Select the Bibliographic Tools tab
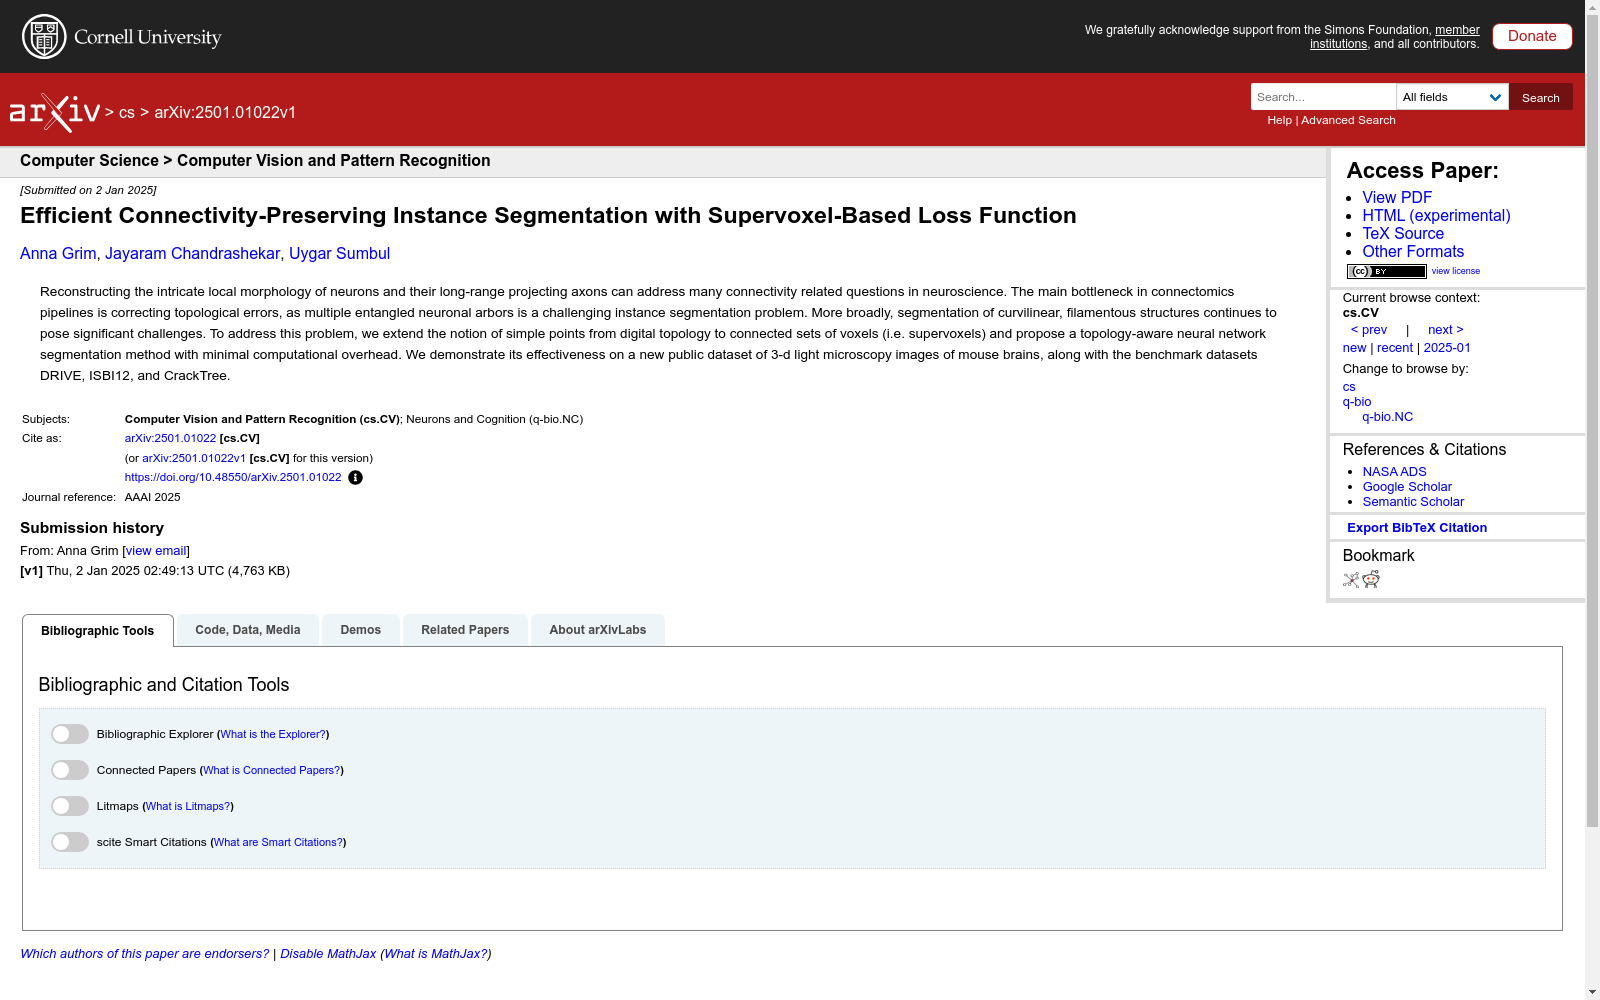Screen dimensions: 1600x1000 tap(98, 631)
